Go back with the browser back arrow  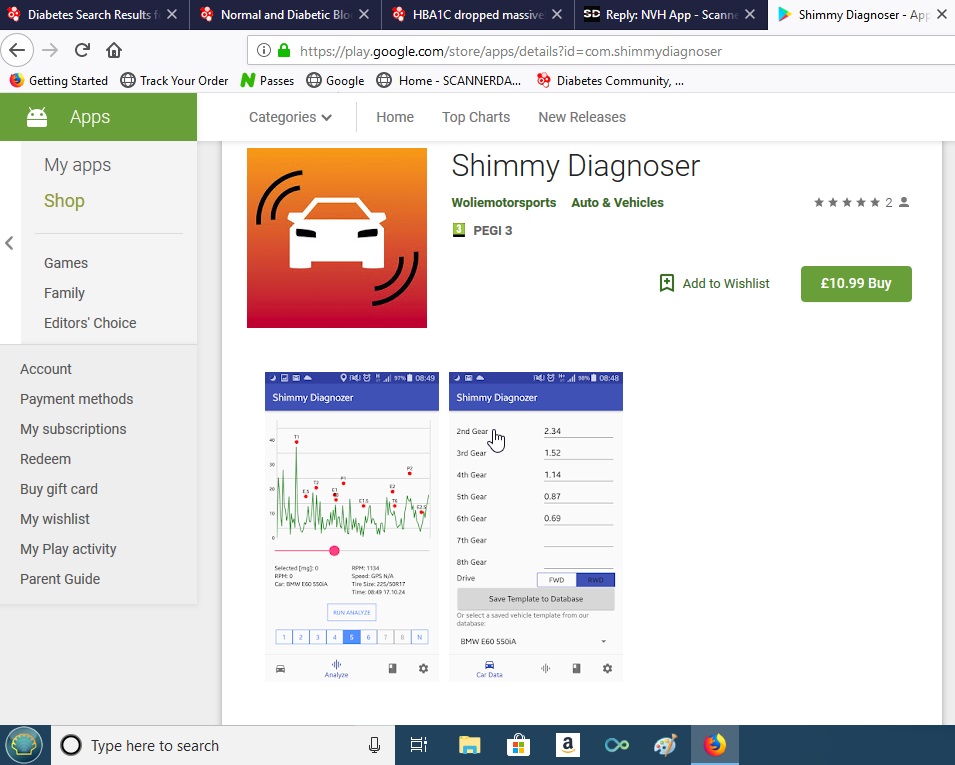point(19,50)
